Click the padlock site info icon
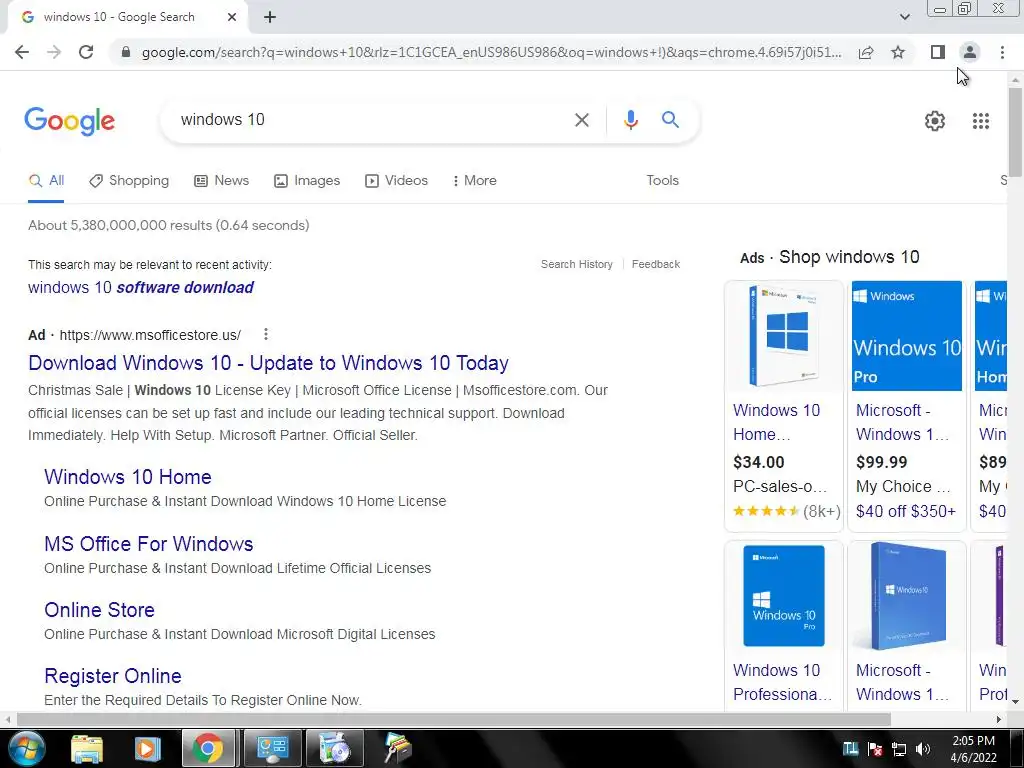1024x768 pixels. click(x=126, y=52)
